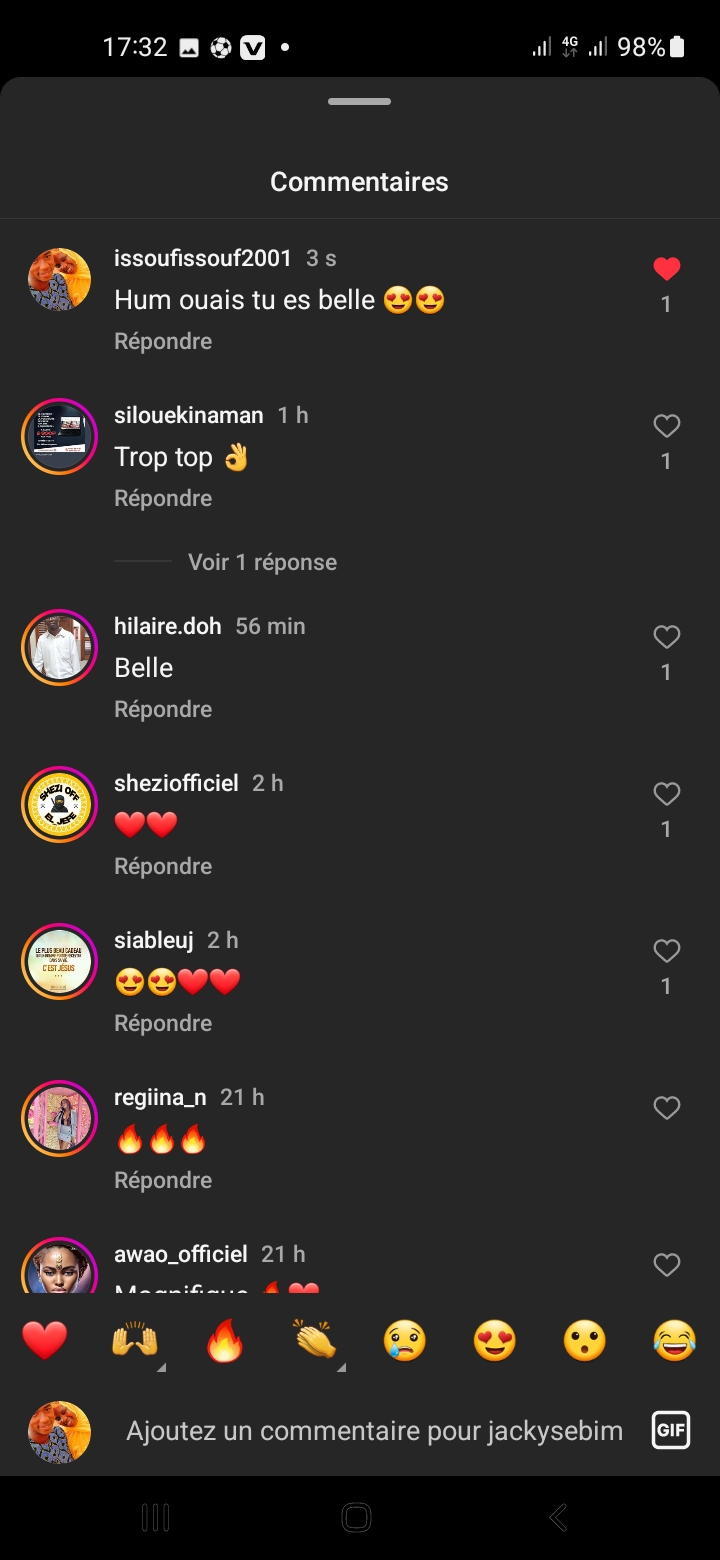This screenshot has width=720, height=1560.
Task: Send the raised hands emoji reaction
Action: (x=135, y=1340)
